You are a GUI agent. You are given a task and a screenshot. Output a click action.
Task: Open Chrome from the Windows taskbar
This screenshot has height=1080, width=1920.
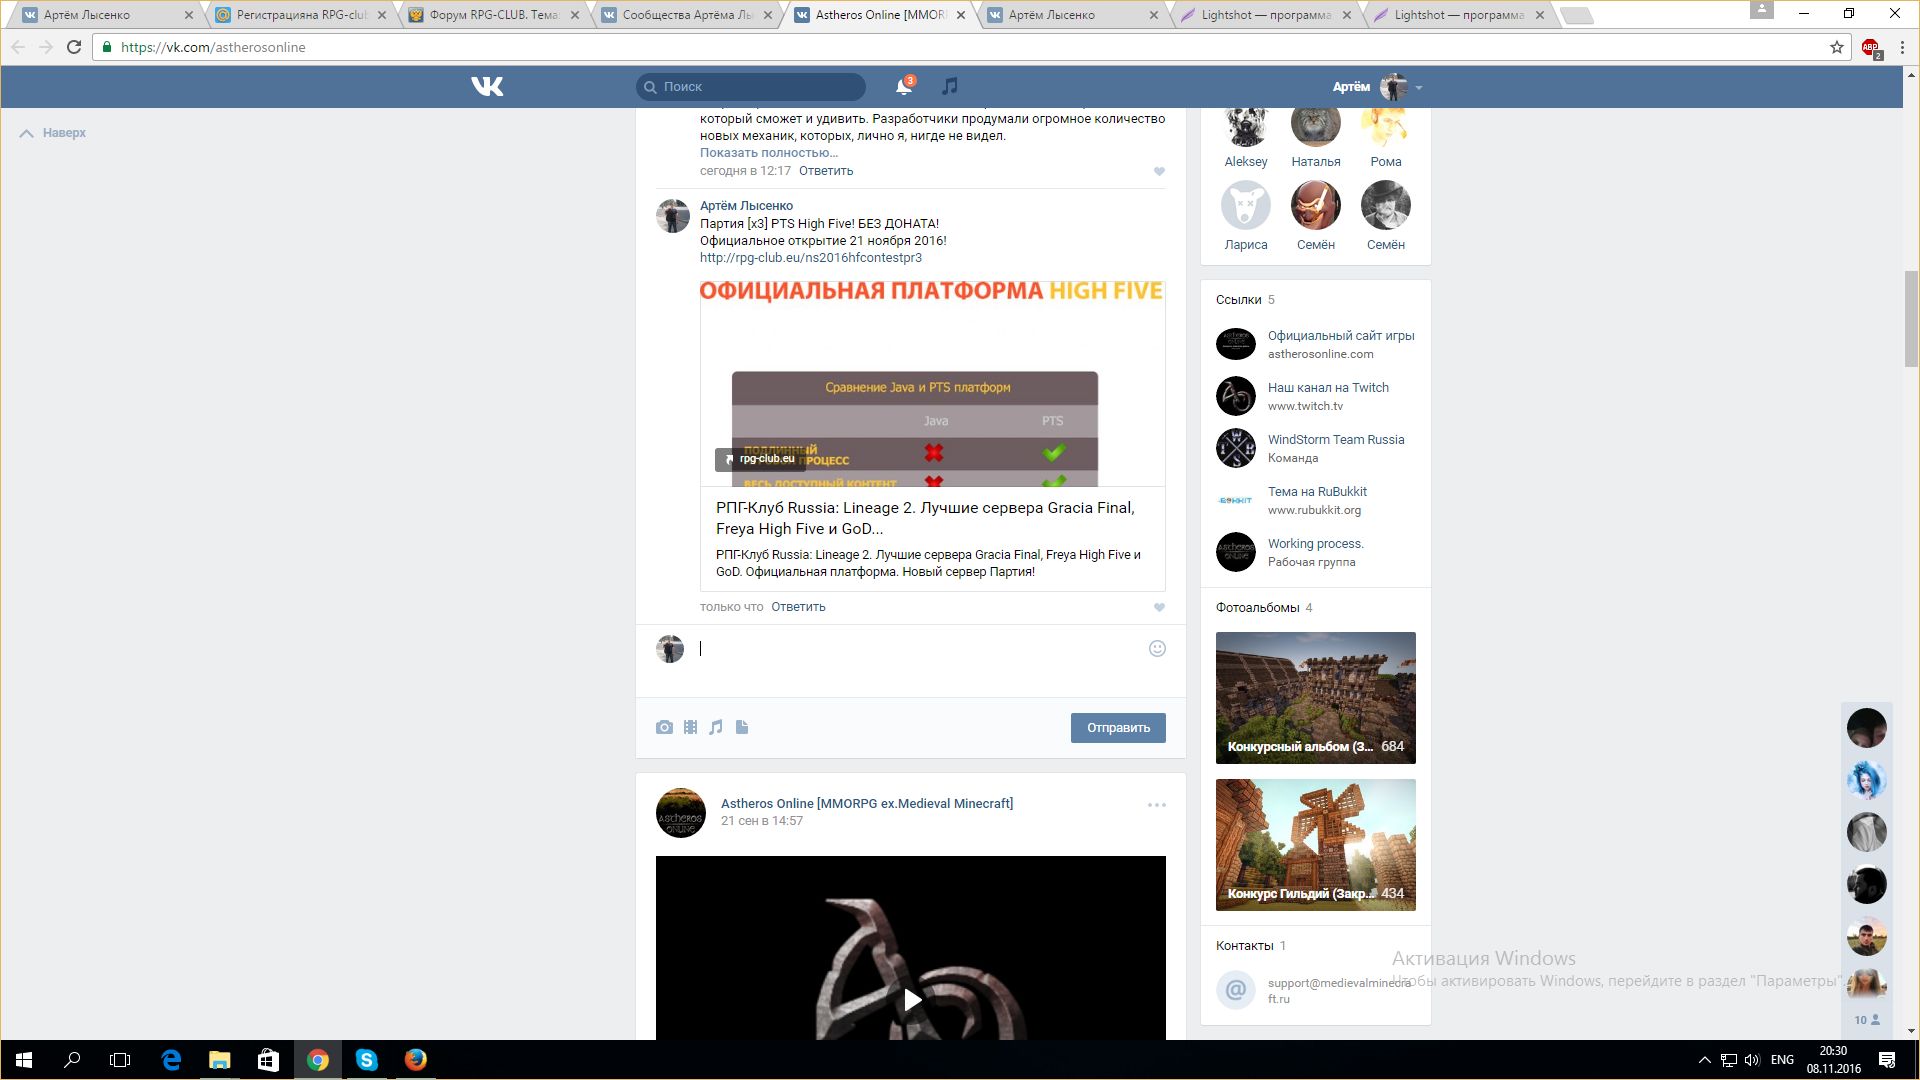click(317, 1060)
